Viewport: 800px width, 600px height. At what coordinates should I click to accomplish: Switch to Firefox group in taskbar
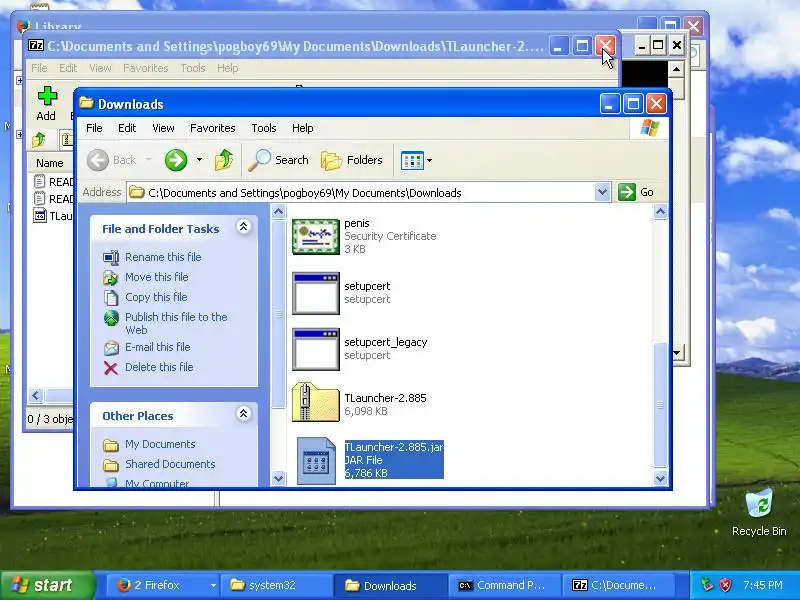163,585
